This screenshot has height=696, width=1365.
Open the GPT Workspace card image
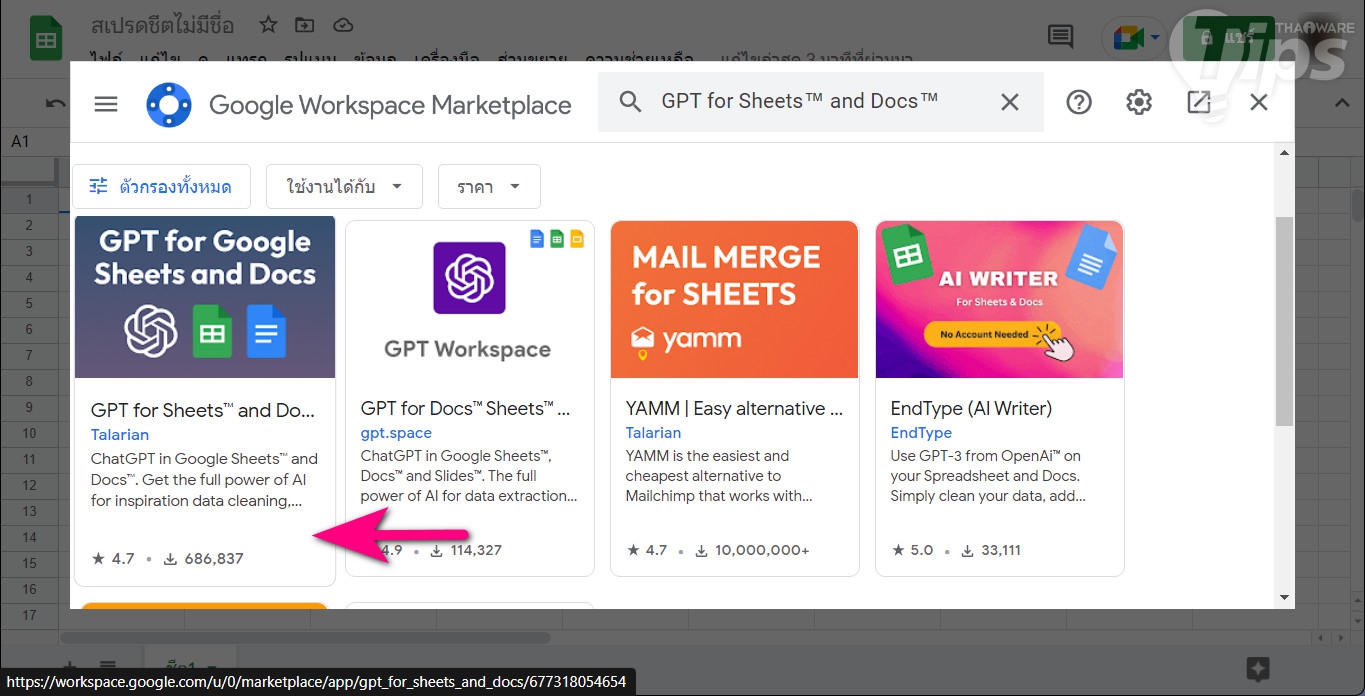point(470,300)
